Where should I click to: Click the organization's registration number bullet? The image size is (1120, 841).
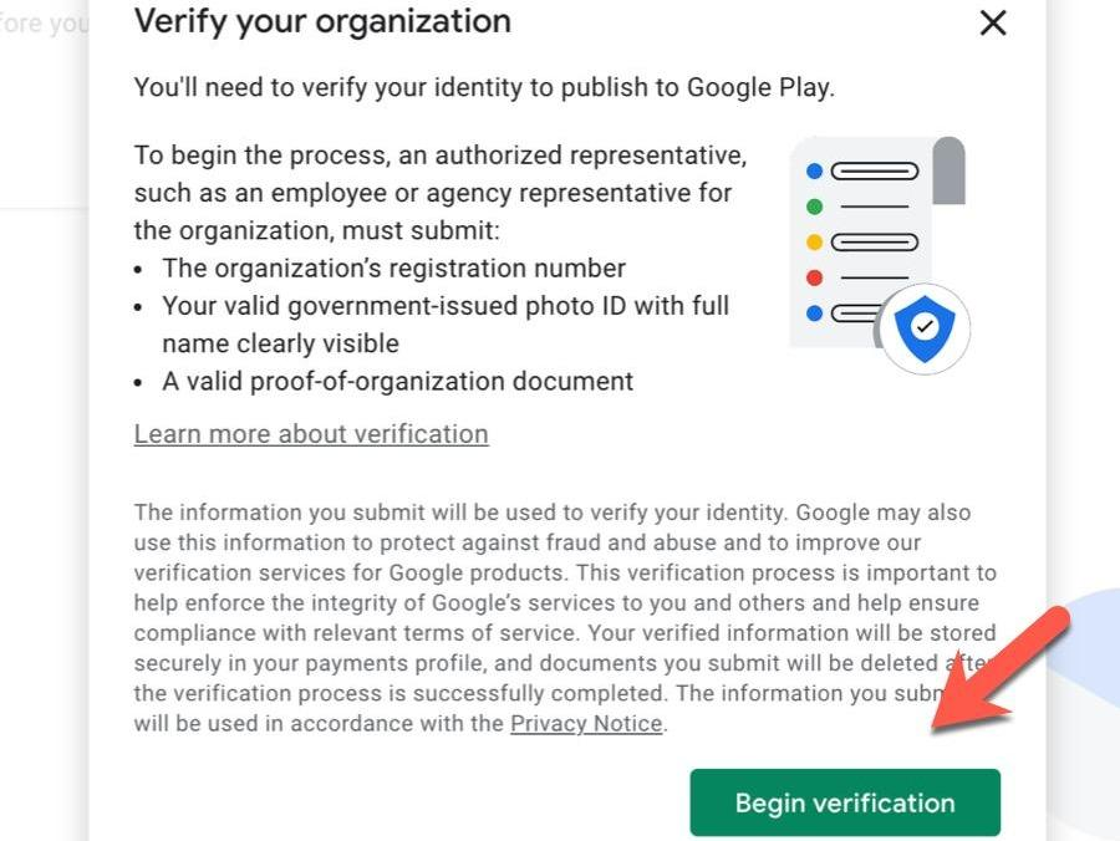click(394, 268)
